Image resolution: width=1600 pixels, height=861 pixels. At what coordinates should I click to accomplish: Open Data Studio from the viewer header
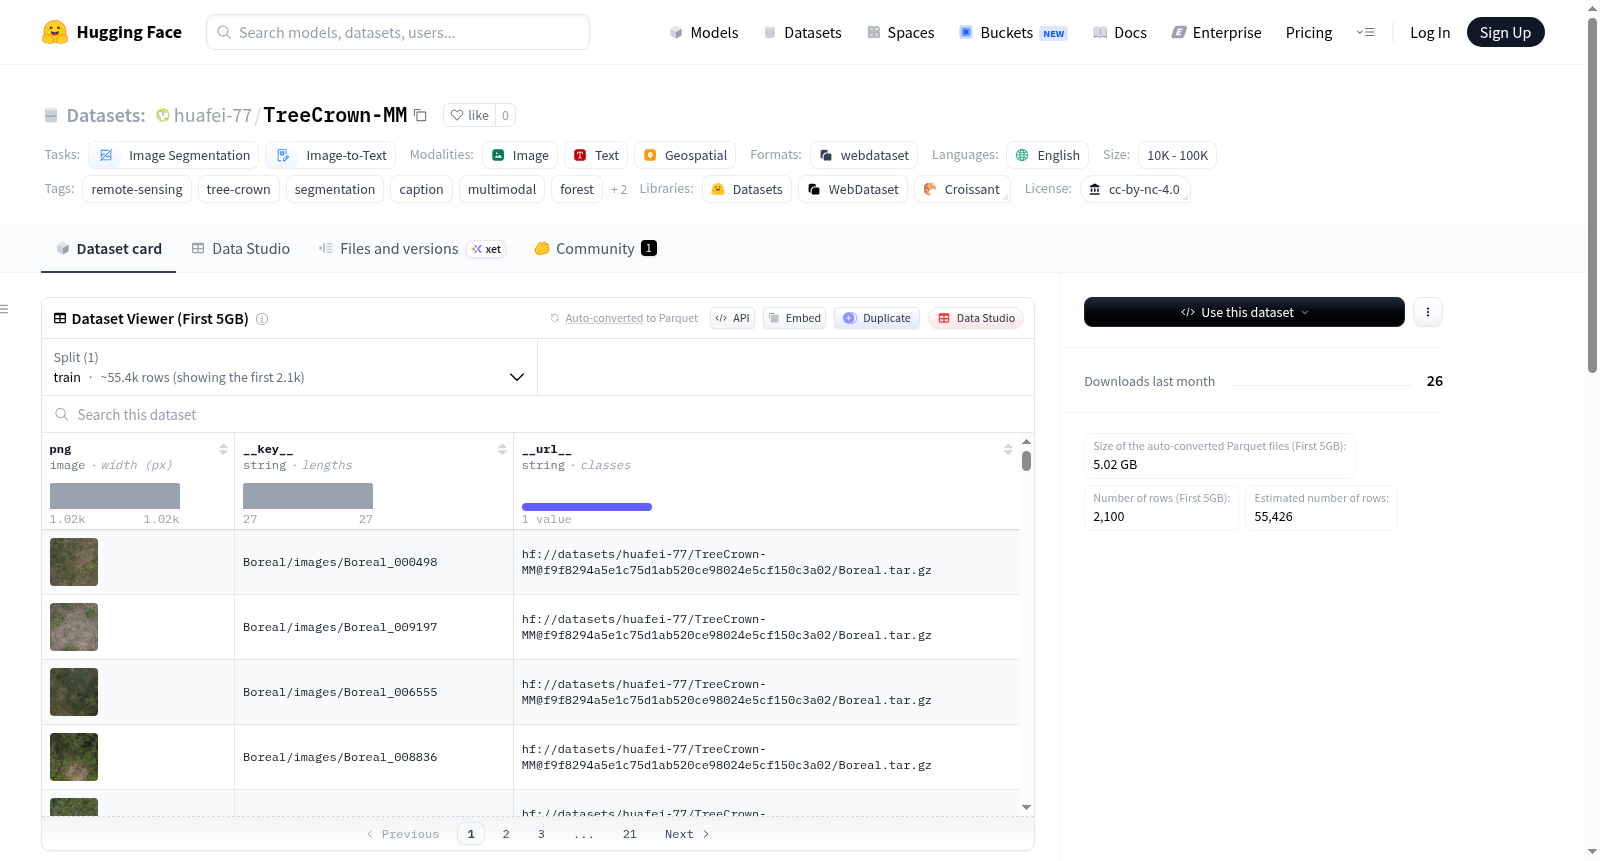point(976,318)
